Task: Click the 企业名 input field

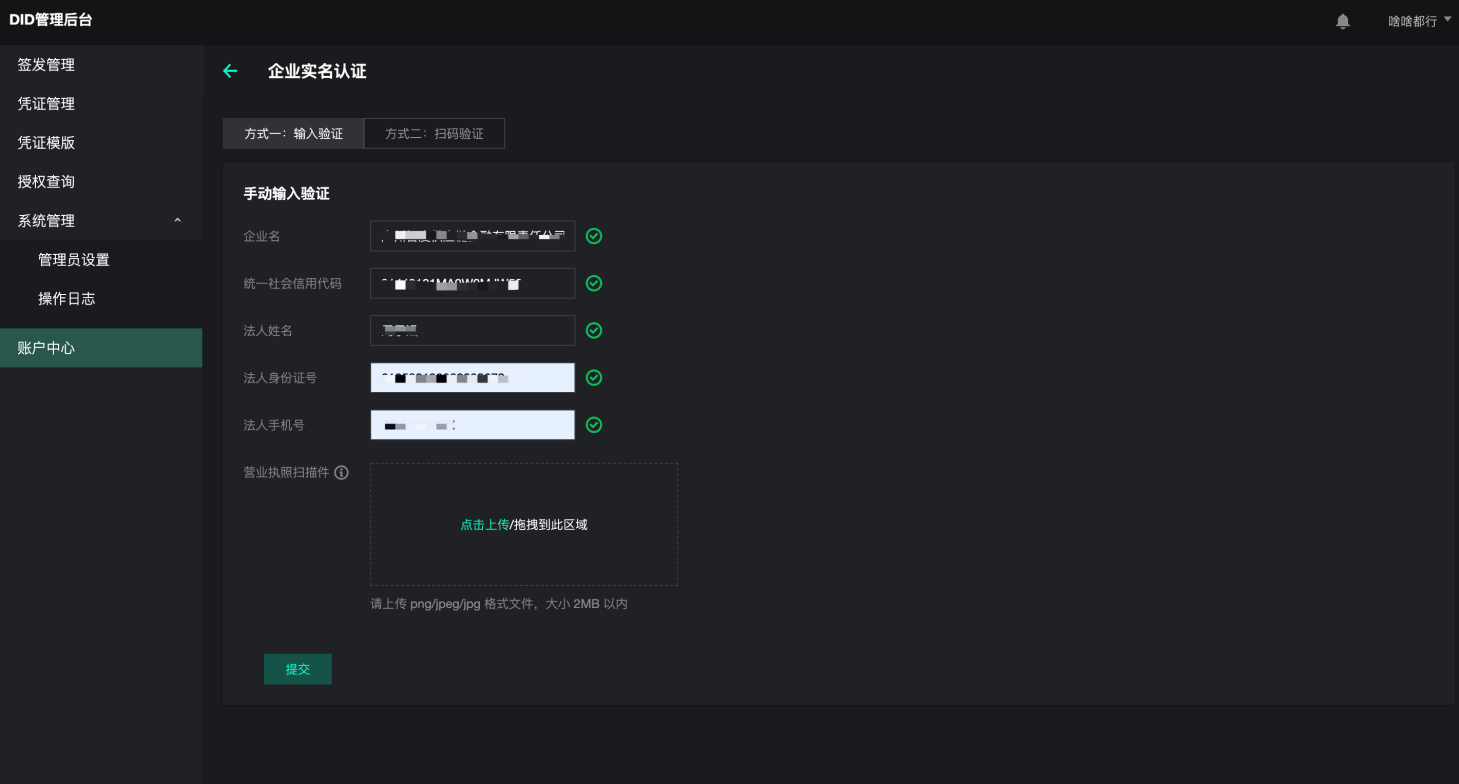Action: (x=472, y=236)
